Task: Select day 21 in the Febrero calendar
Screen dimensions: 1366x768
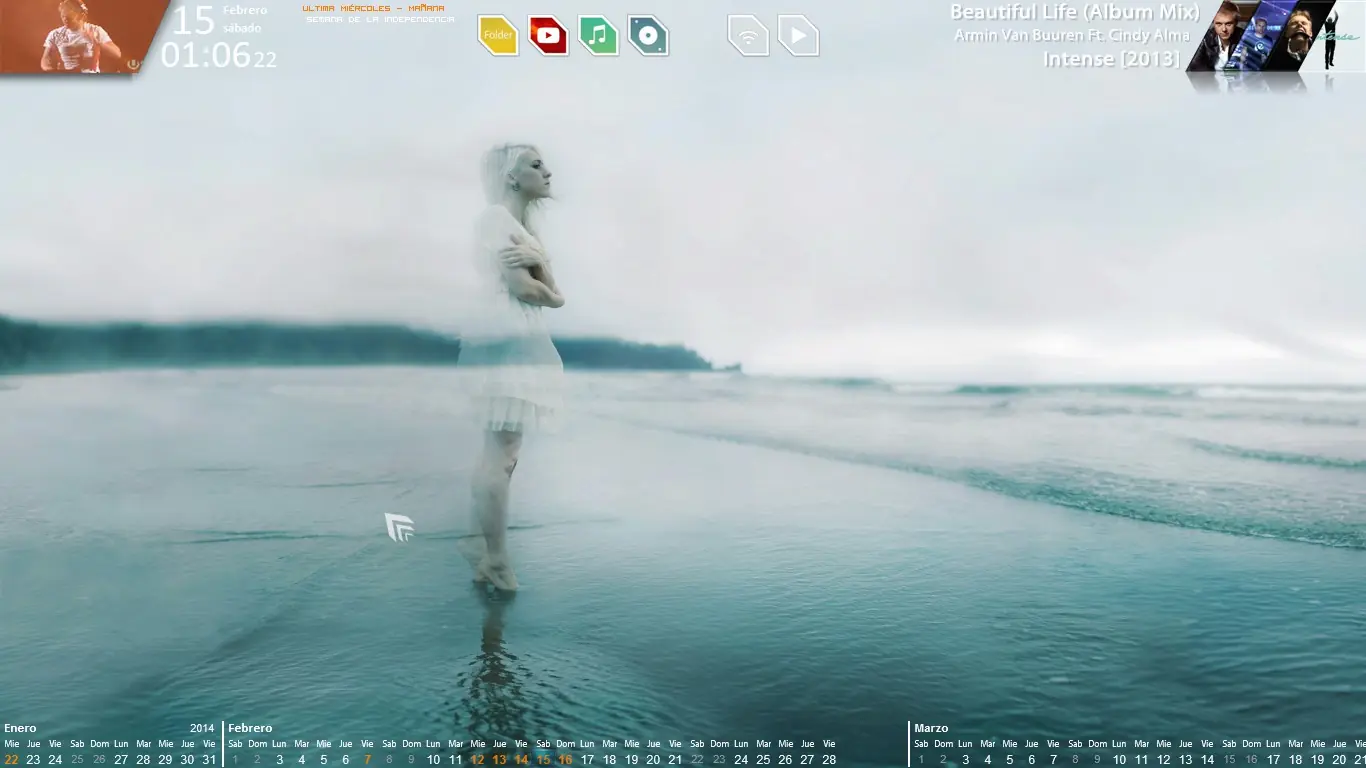Action: tap(675, 760)
